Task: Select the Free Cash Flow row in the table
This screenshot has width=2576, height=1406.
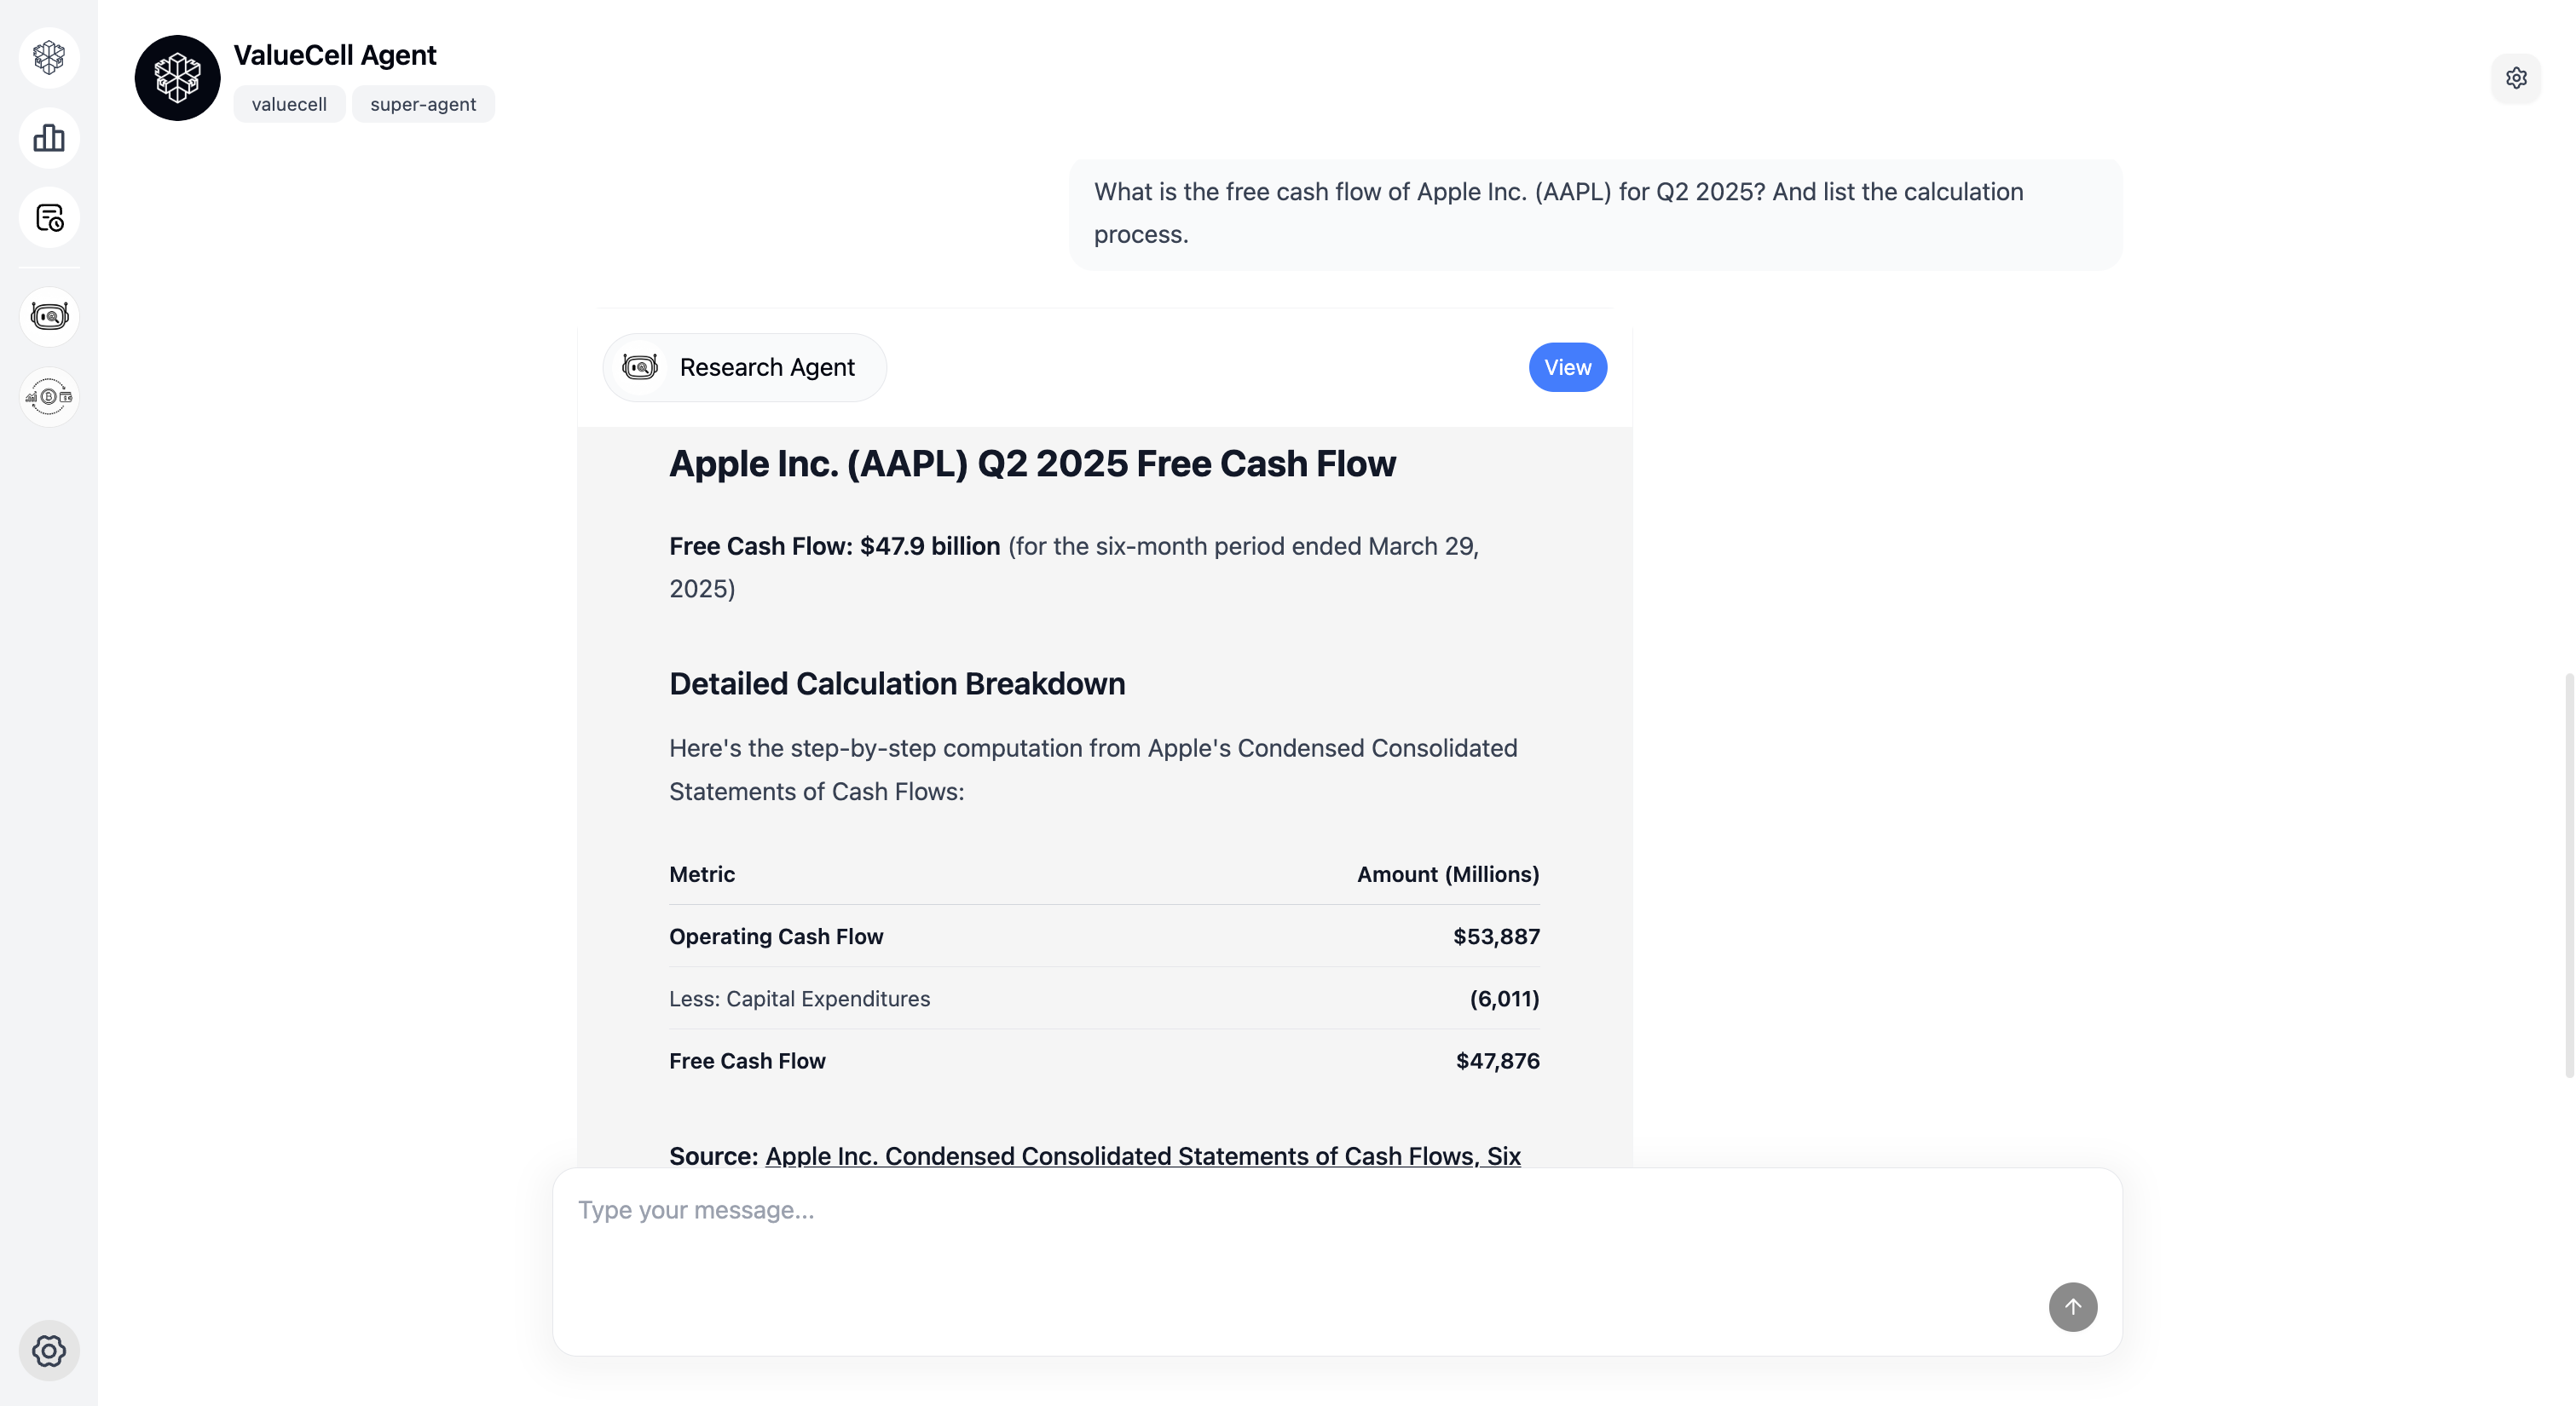Action: [1104, 1060]
